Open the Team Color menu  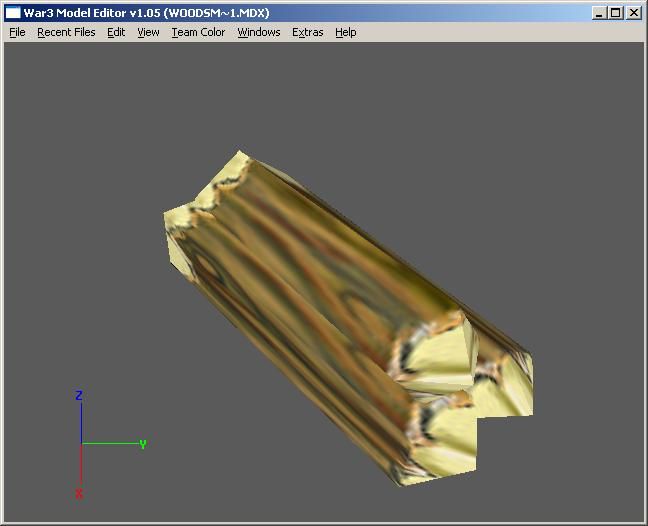click(198, 32)
